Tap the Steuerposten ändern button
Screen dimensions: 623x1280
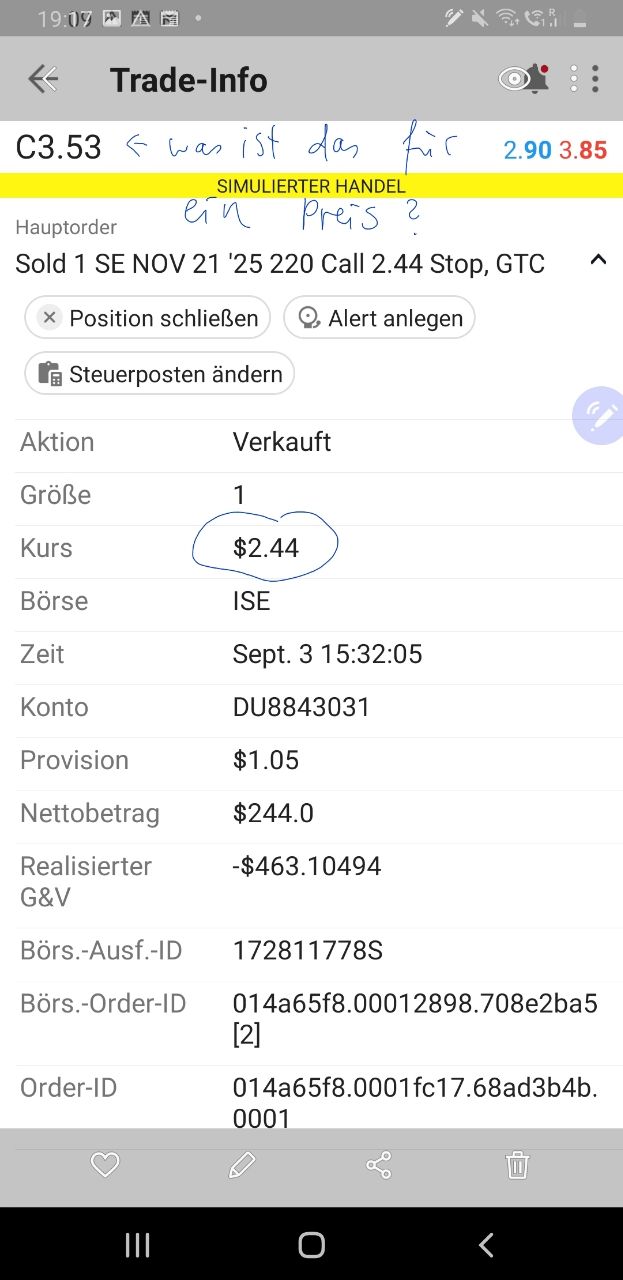coord(160,374)
